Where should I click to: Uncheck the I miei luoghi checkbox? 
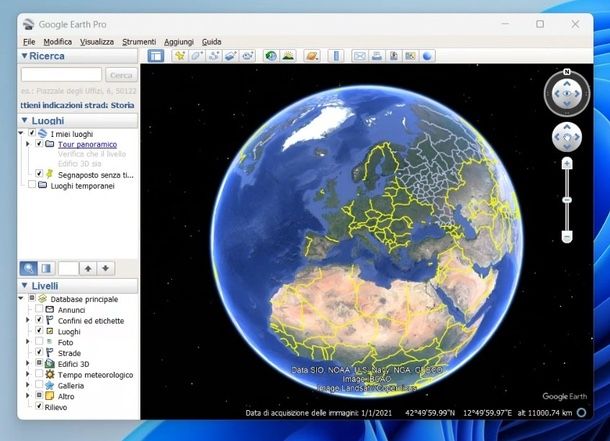click(32, 133)
